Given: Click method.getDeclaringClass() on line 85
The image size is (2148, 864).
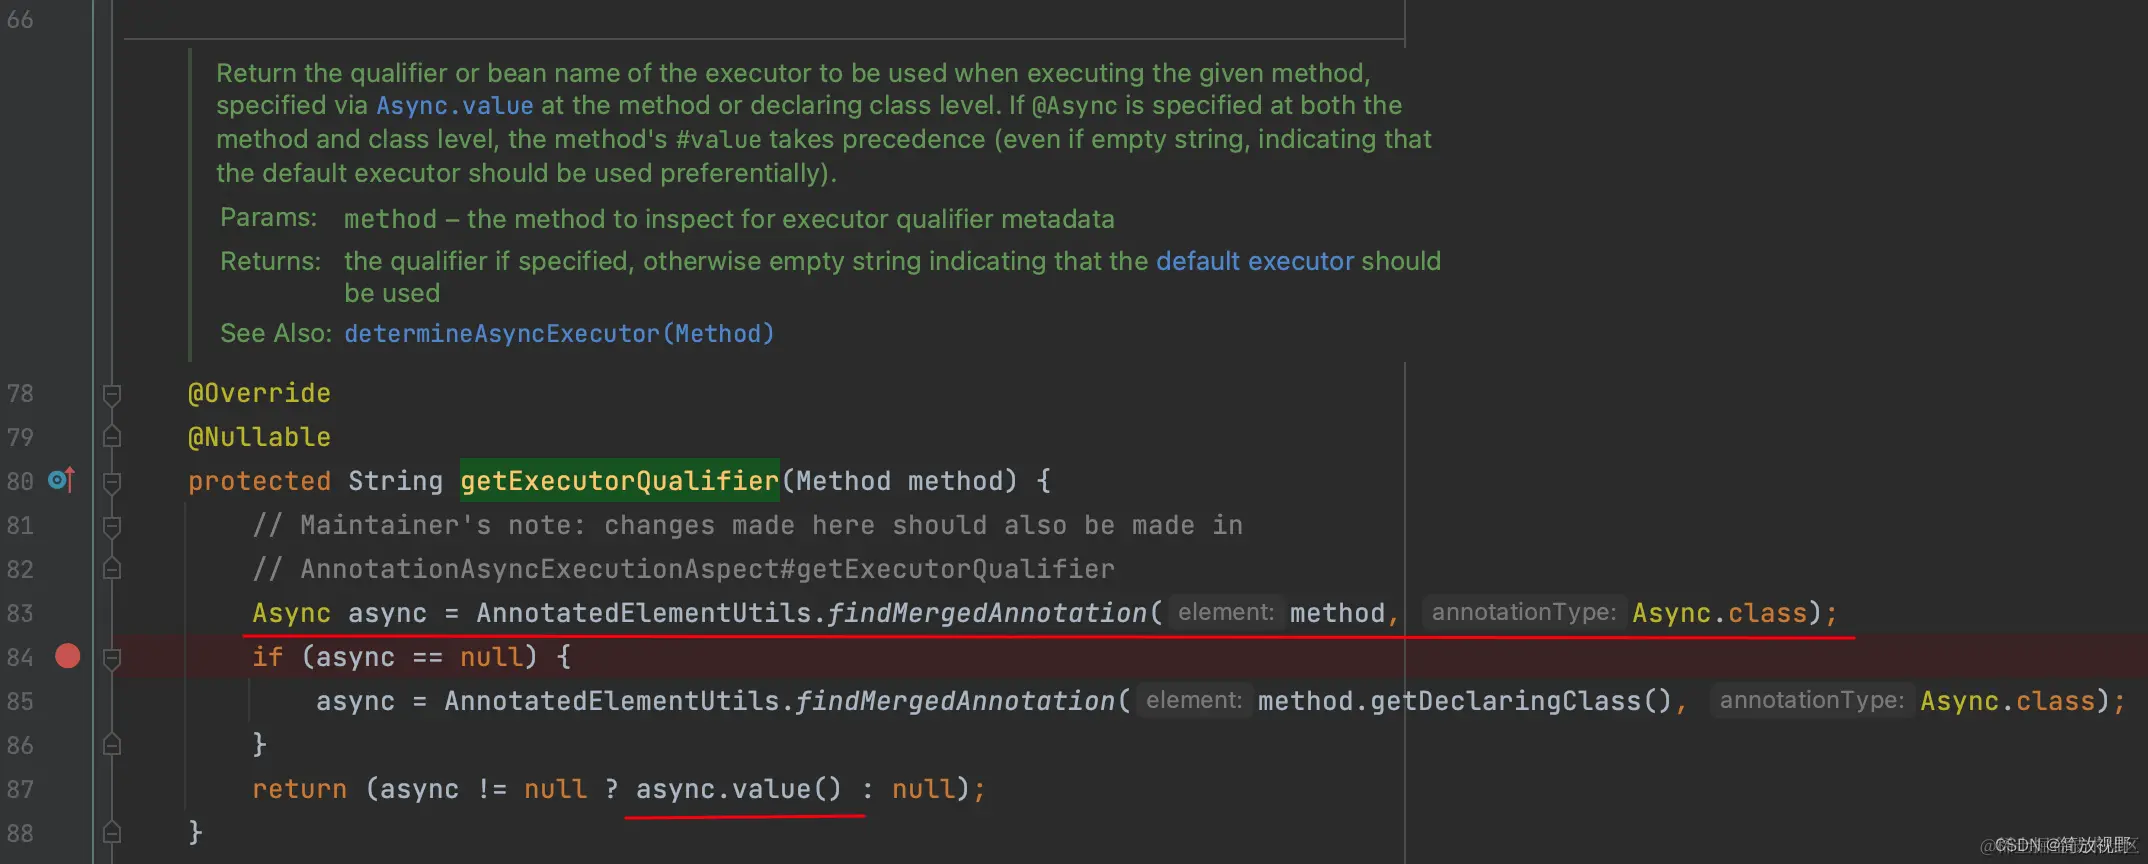Looking at the screenshot, I should (x=1465, y=701).
